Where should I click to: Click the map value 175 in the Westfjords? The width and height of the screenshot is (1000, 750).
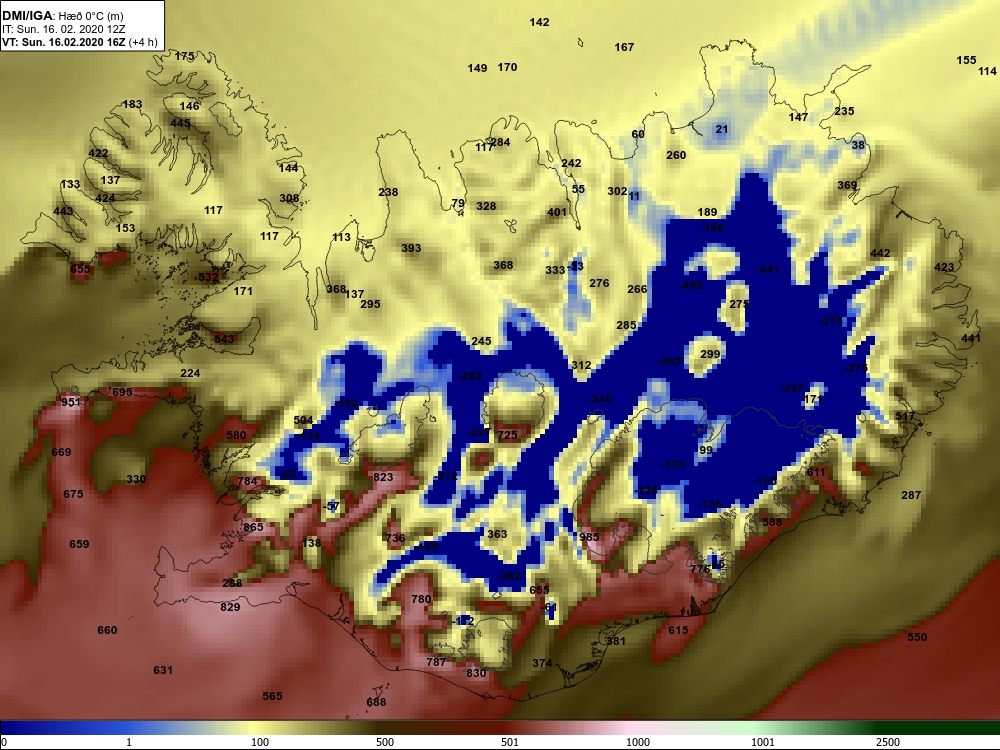184,56
